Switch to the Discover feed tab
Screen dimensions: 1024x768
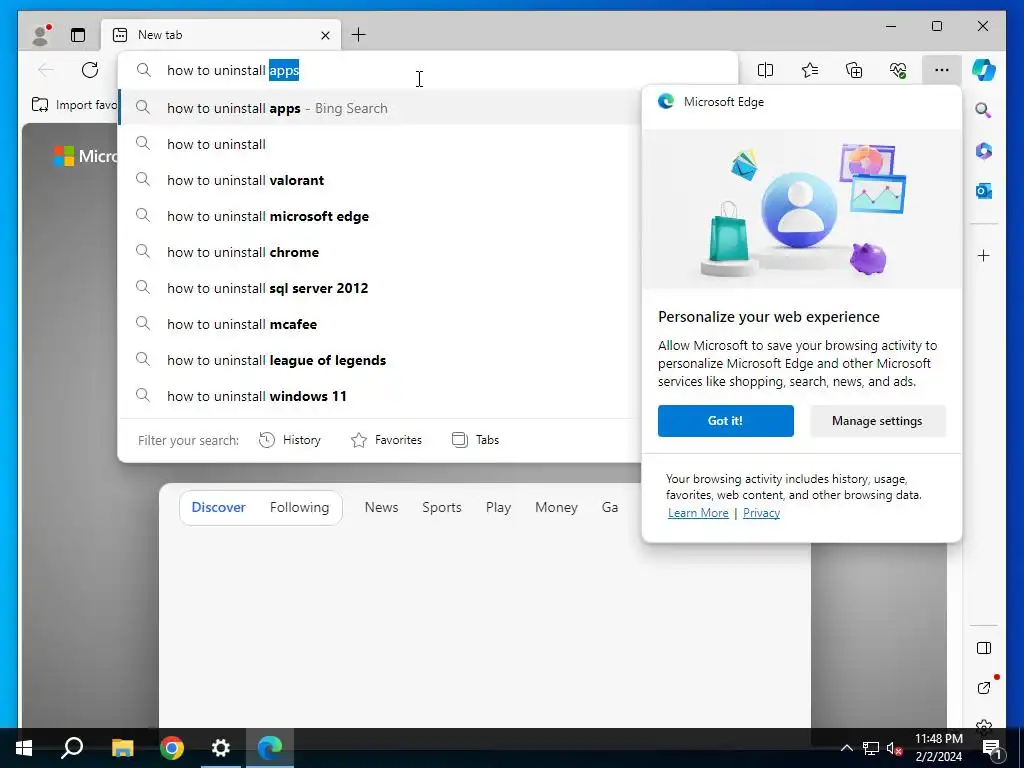(x=218, y=507)
